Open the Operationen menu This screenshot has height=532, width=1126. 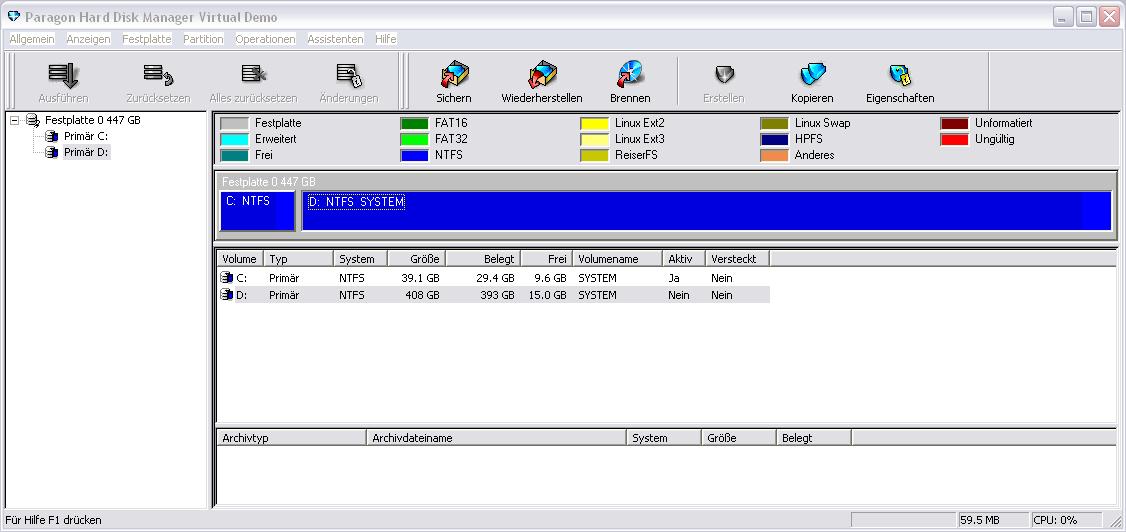pos(265,39)
